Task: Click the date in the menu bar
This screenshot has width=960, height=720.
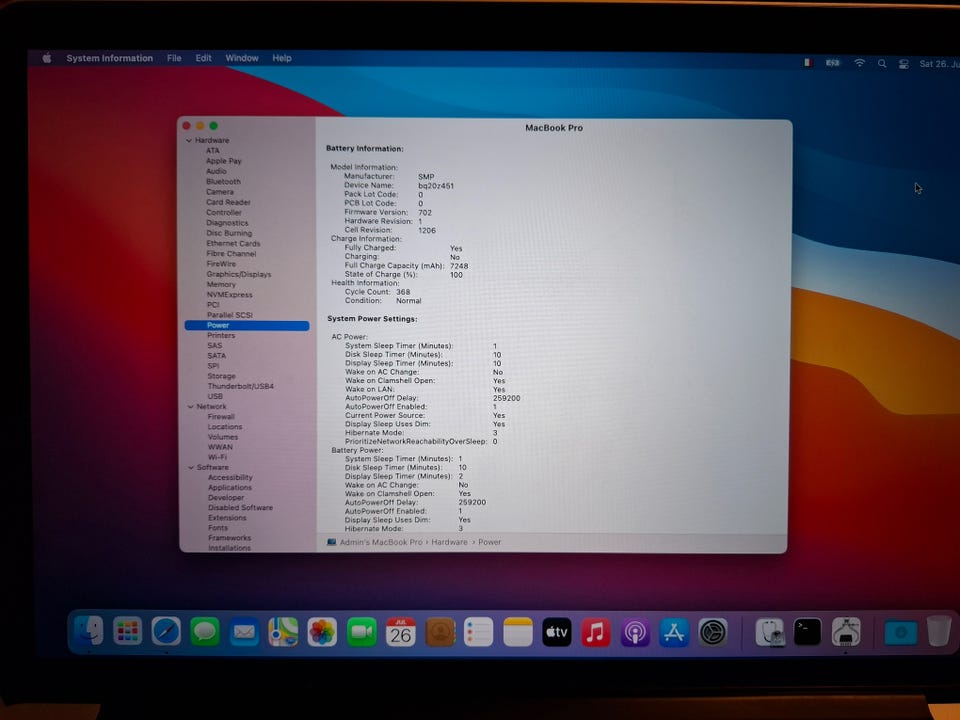Action: 939,64
